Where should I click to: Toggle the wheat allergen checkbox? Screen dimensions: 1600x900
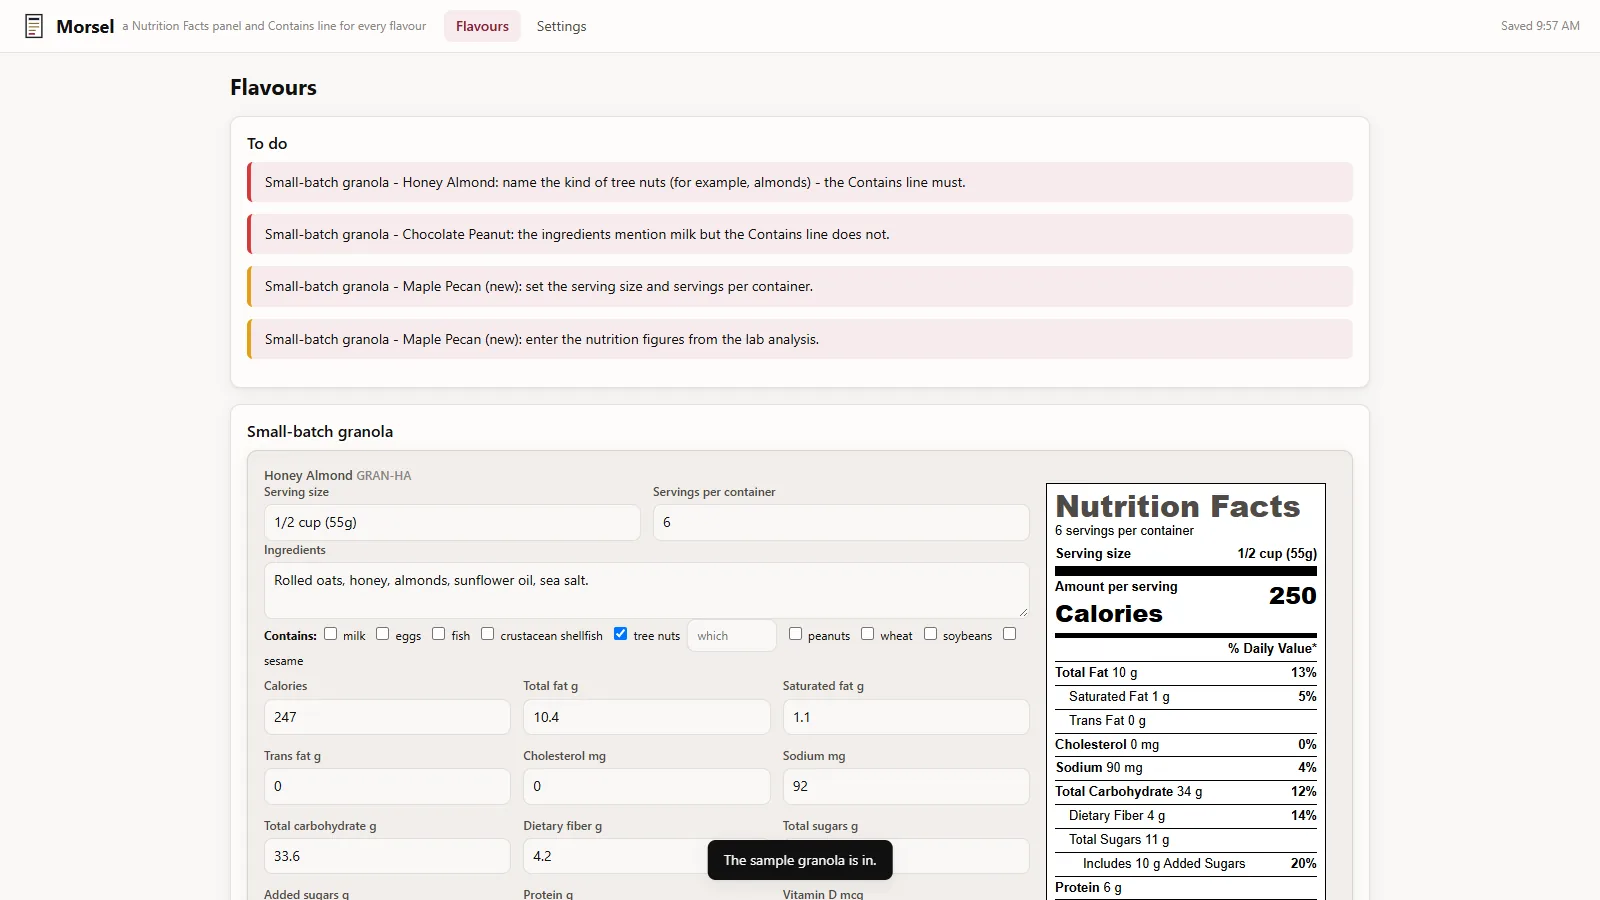[x=867, y=634]
